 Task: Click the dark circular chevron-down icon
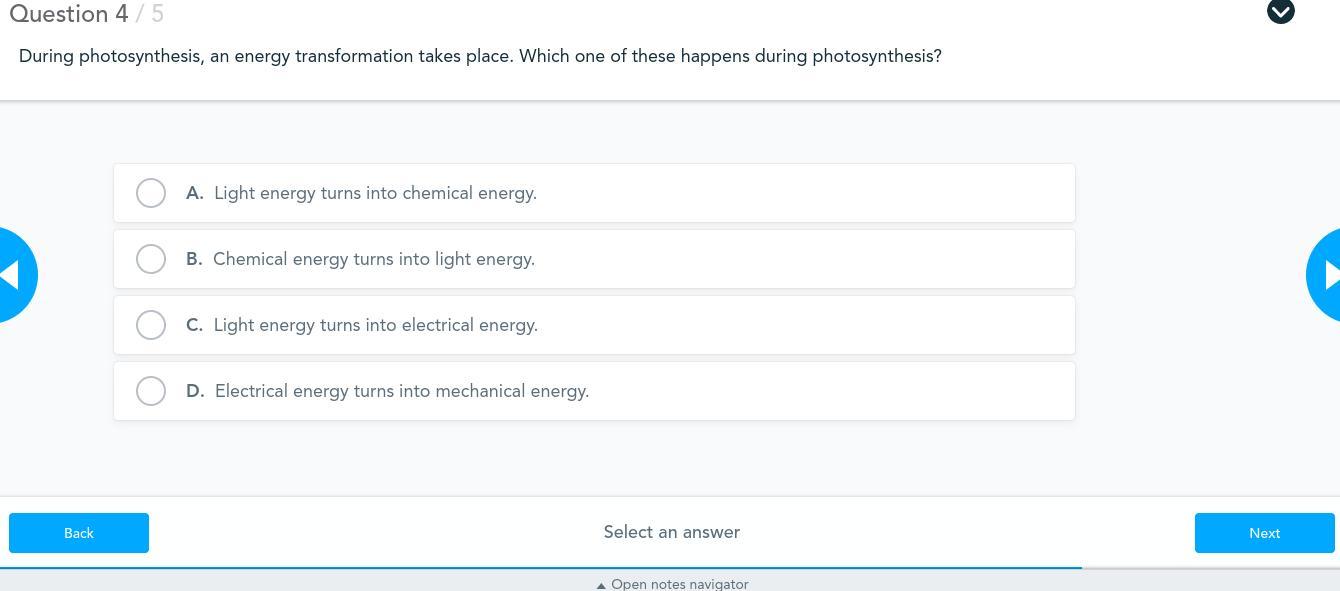pos(1280,11)
